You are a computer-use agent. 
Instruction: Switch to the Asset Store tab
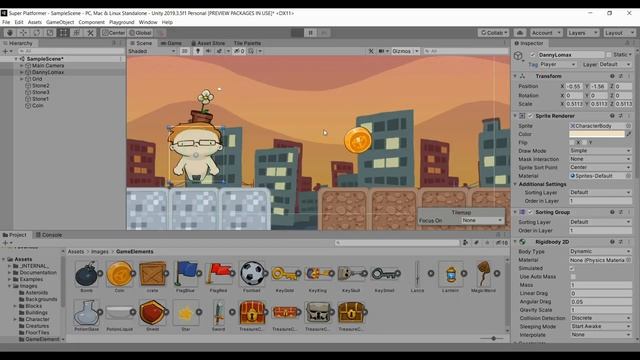(x=208, y=43)
